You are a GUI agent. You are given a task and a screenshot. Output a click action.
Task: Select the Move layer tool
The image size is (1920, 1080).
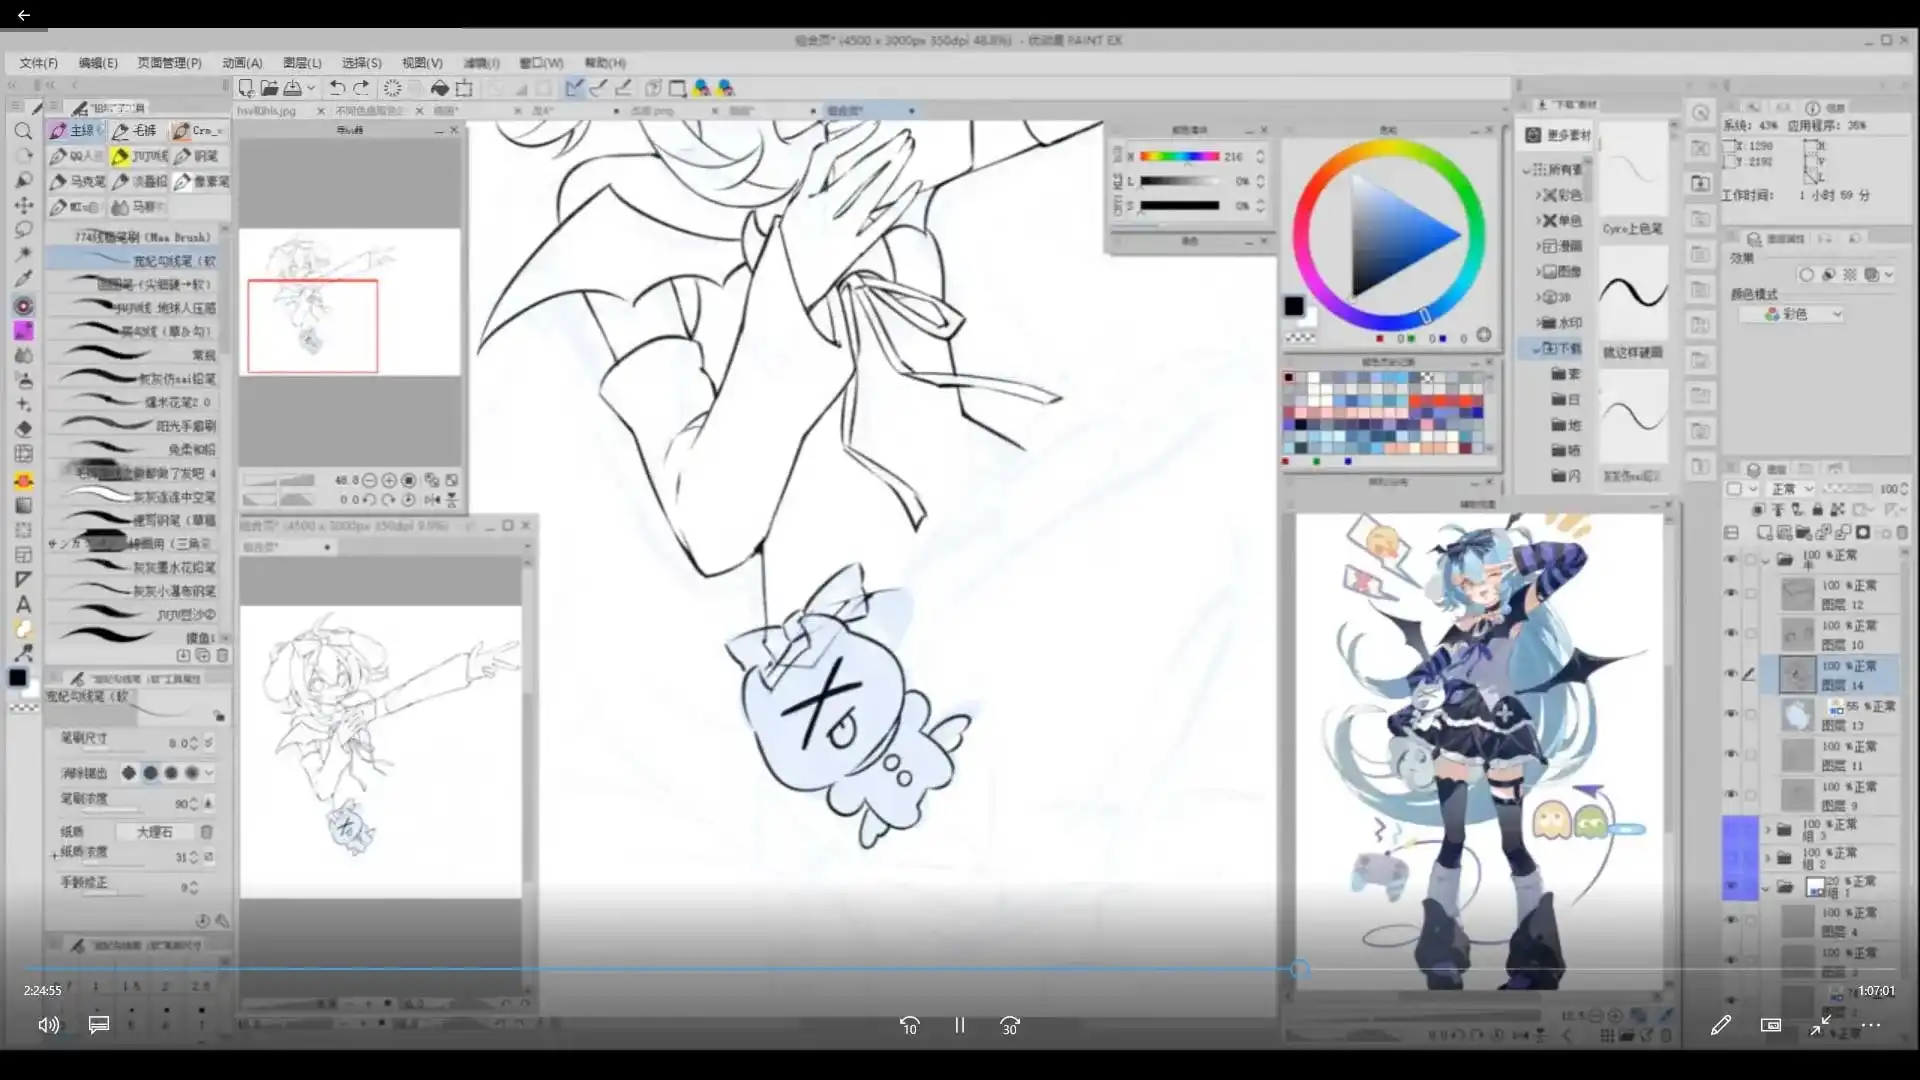[x=23, y=205]
